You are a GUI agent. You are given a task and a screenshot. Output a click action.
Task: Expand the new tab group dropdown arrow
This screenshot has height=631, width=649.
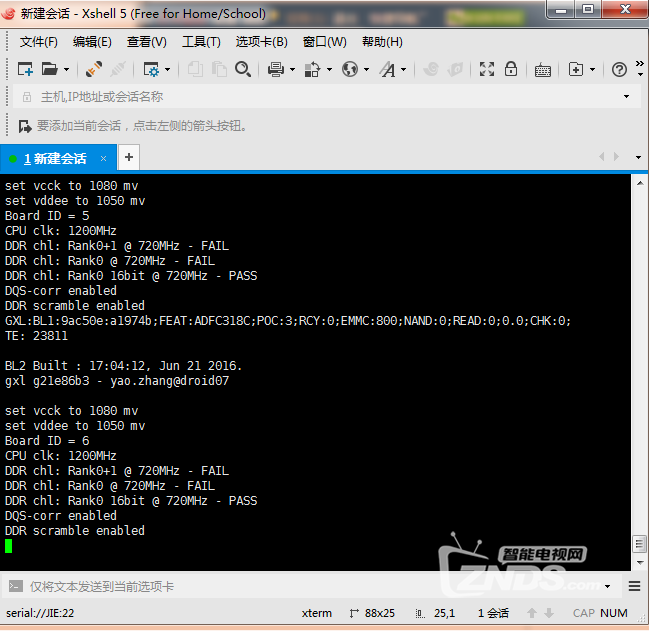pyautogui.click(x=592, y=70)
